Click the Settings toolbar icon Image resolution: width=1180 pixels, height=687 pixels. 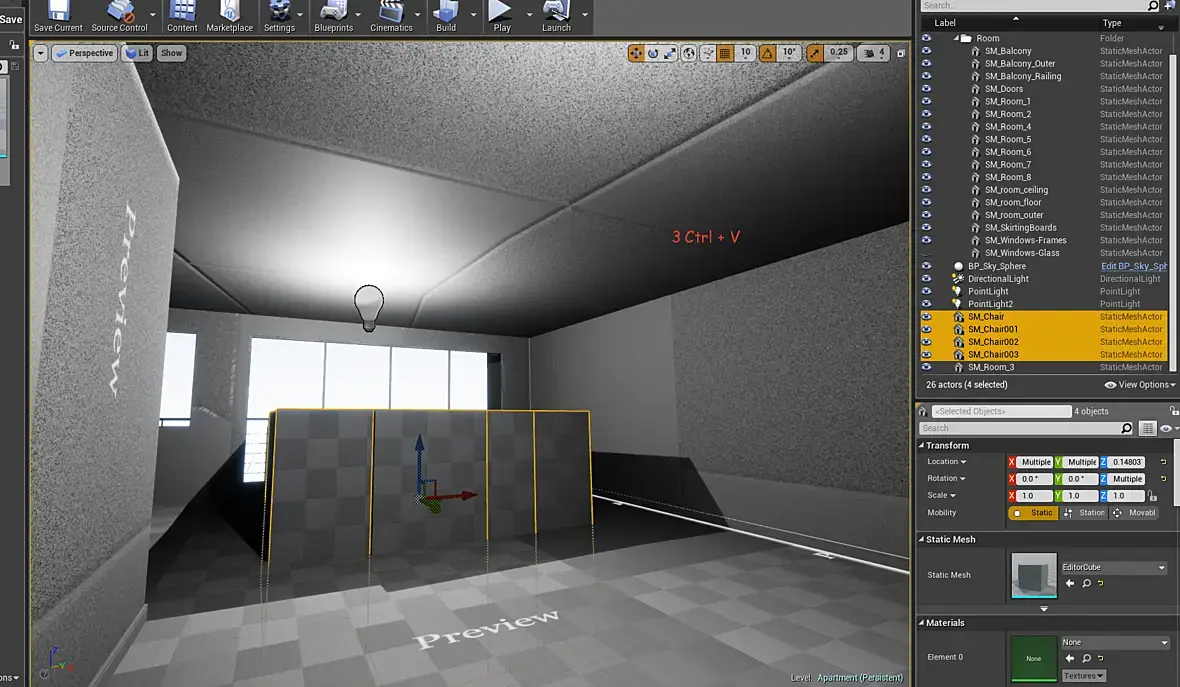click(x=279, y=17)
